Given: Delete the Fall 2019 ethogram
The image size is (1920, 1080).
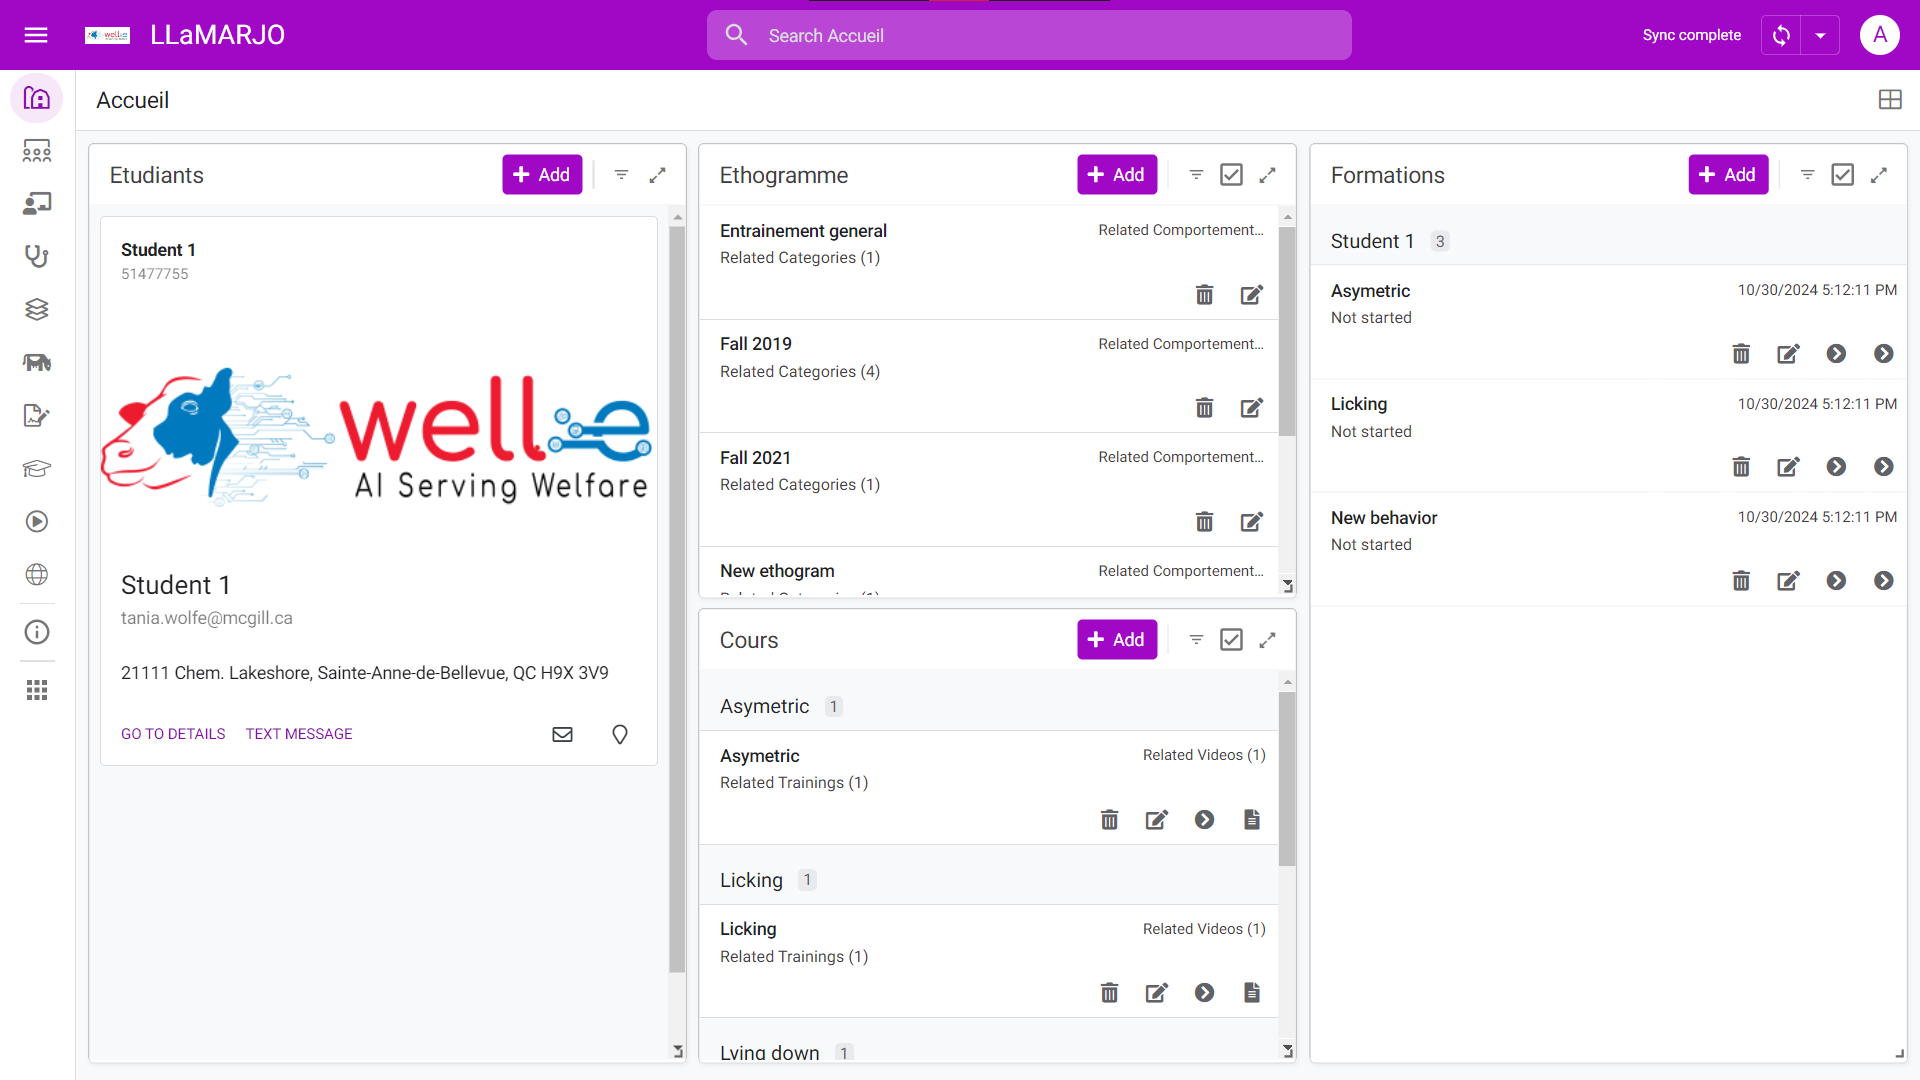Looking at the screenshot, I should coord(1204,408).
